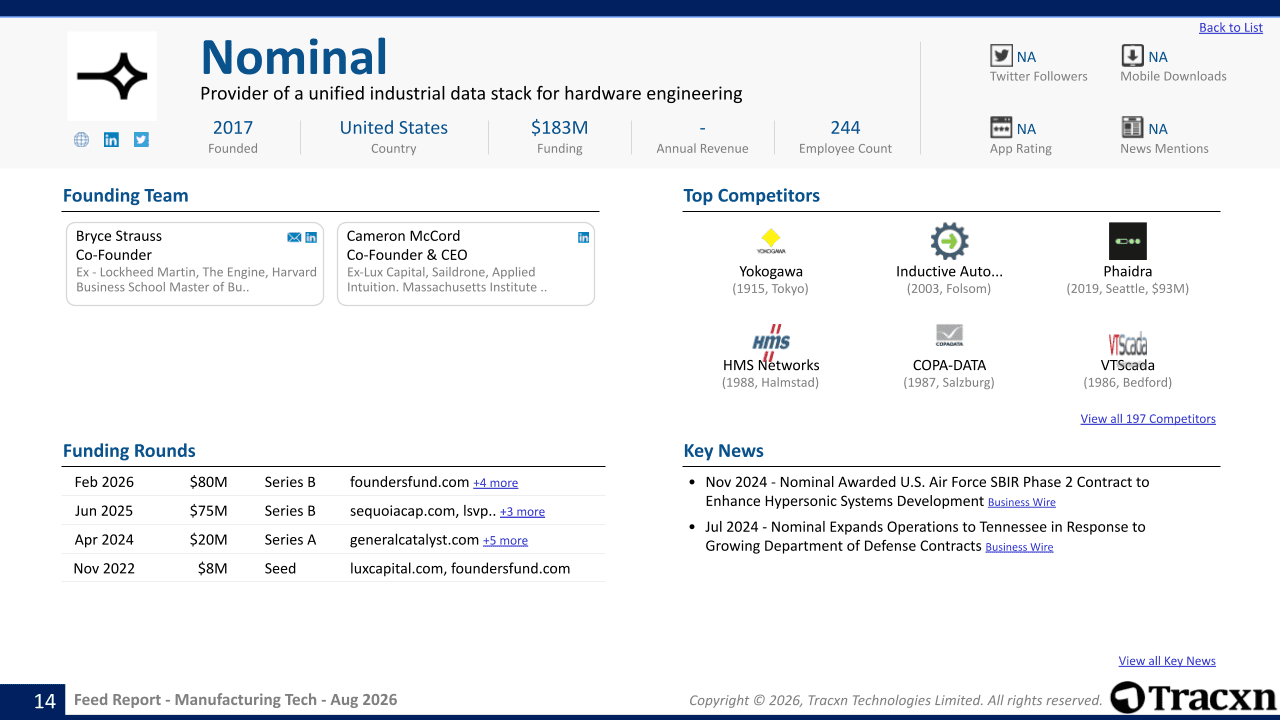Click the HMS Networks logo

(771, 341)
